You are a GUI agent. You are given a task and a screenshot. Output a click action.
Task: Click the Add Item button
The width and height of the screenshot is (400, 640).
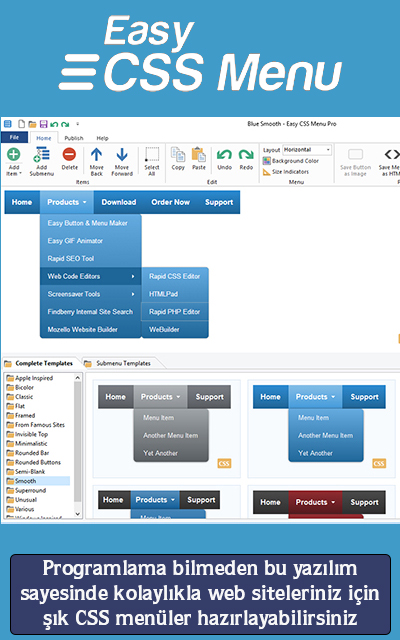(x=13, y=161)
